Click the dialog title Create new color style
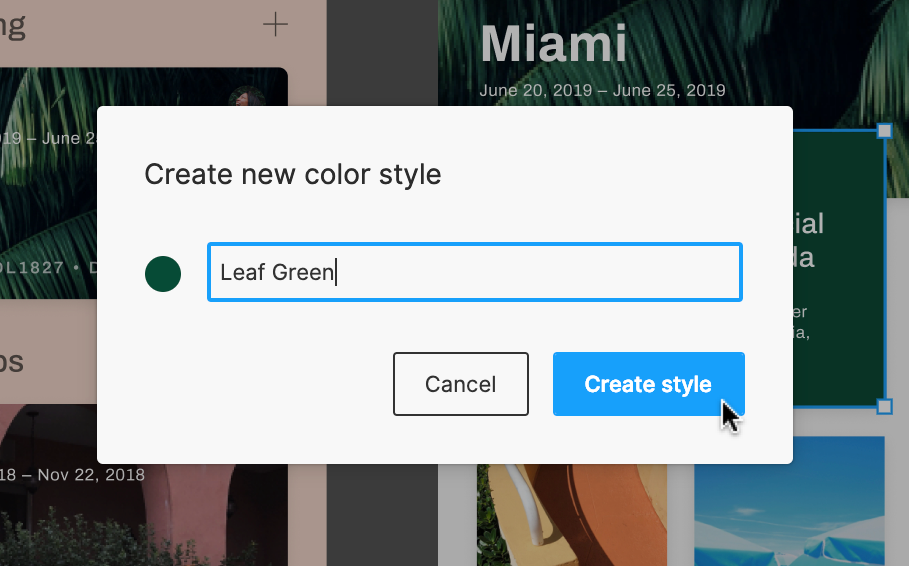Image resolution: width=909 pixels, height=566 pixels. (x=293, y=174)
